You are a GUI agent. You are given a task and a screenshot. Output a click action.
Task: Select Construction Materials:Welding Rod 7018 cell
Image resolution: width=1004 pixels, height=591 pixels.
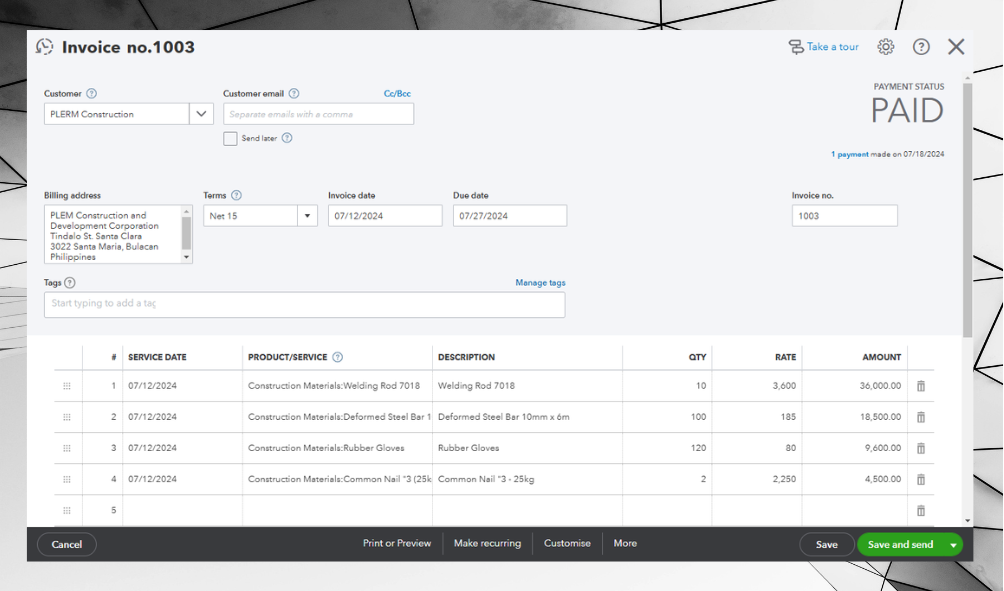(337, 386)
